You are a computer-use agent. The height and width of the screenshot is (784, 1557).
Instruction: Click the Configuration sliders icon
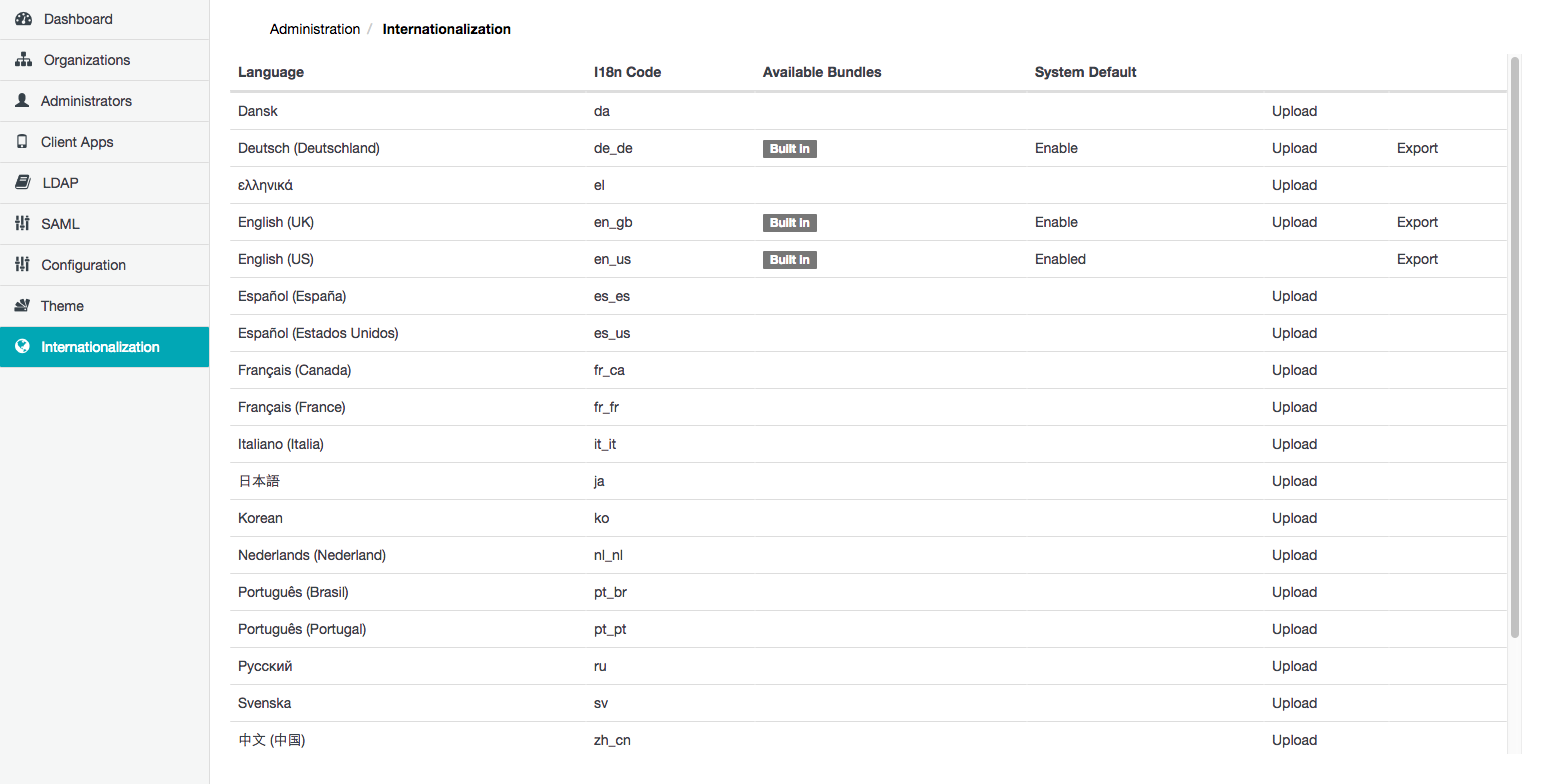(x=22, y=265)
